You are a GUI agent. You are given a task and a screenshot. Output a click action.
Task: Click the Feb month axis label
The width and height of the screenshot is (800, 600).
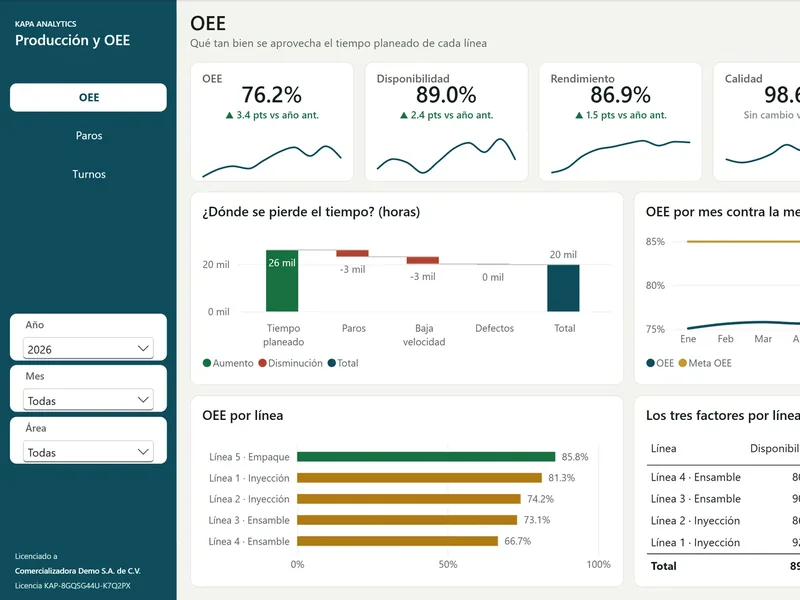[x=725, y=339]
